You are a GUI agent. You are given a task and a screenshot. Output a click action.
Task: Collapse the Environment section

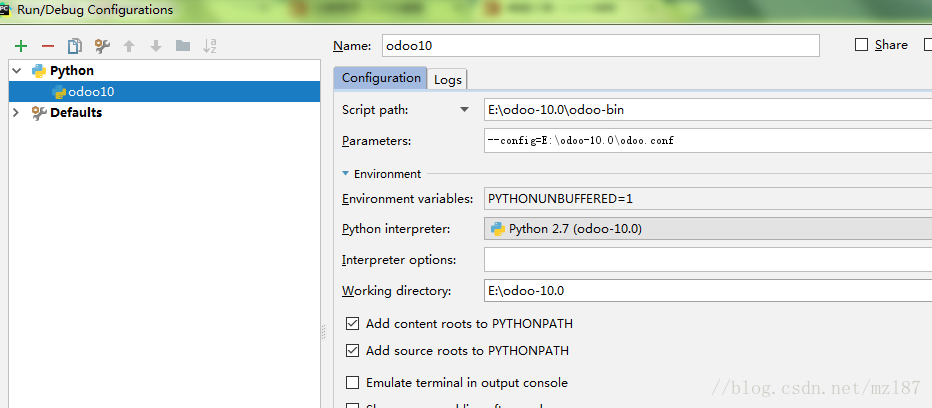(345, 174)
